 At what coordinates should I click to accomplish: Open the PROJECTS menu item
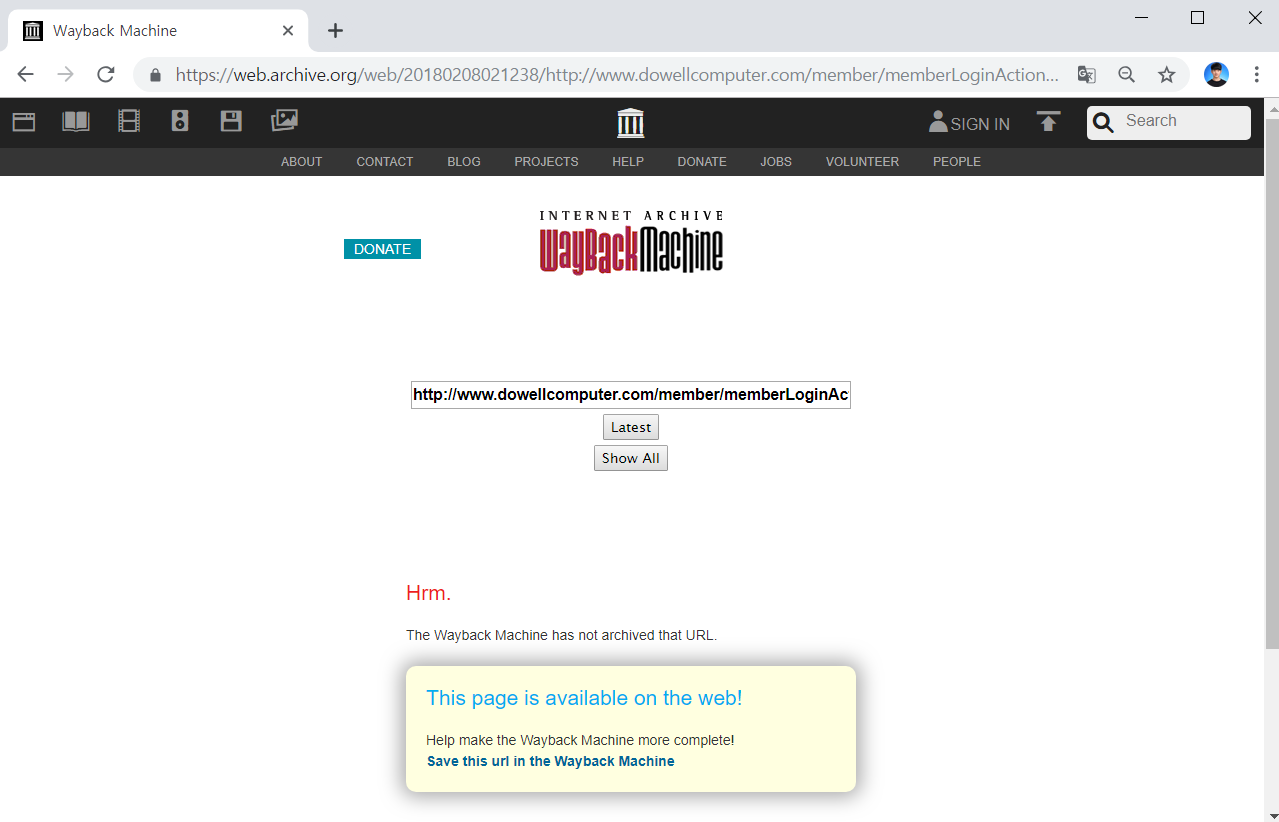[x=546, y=162]
